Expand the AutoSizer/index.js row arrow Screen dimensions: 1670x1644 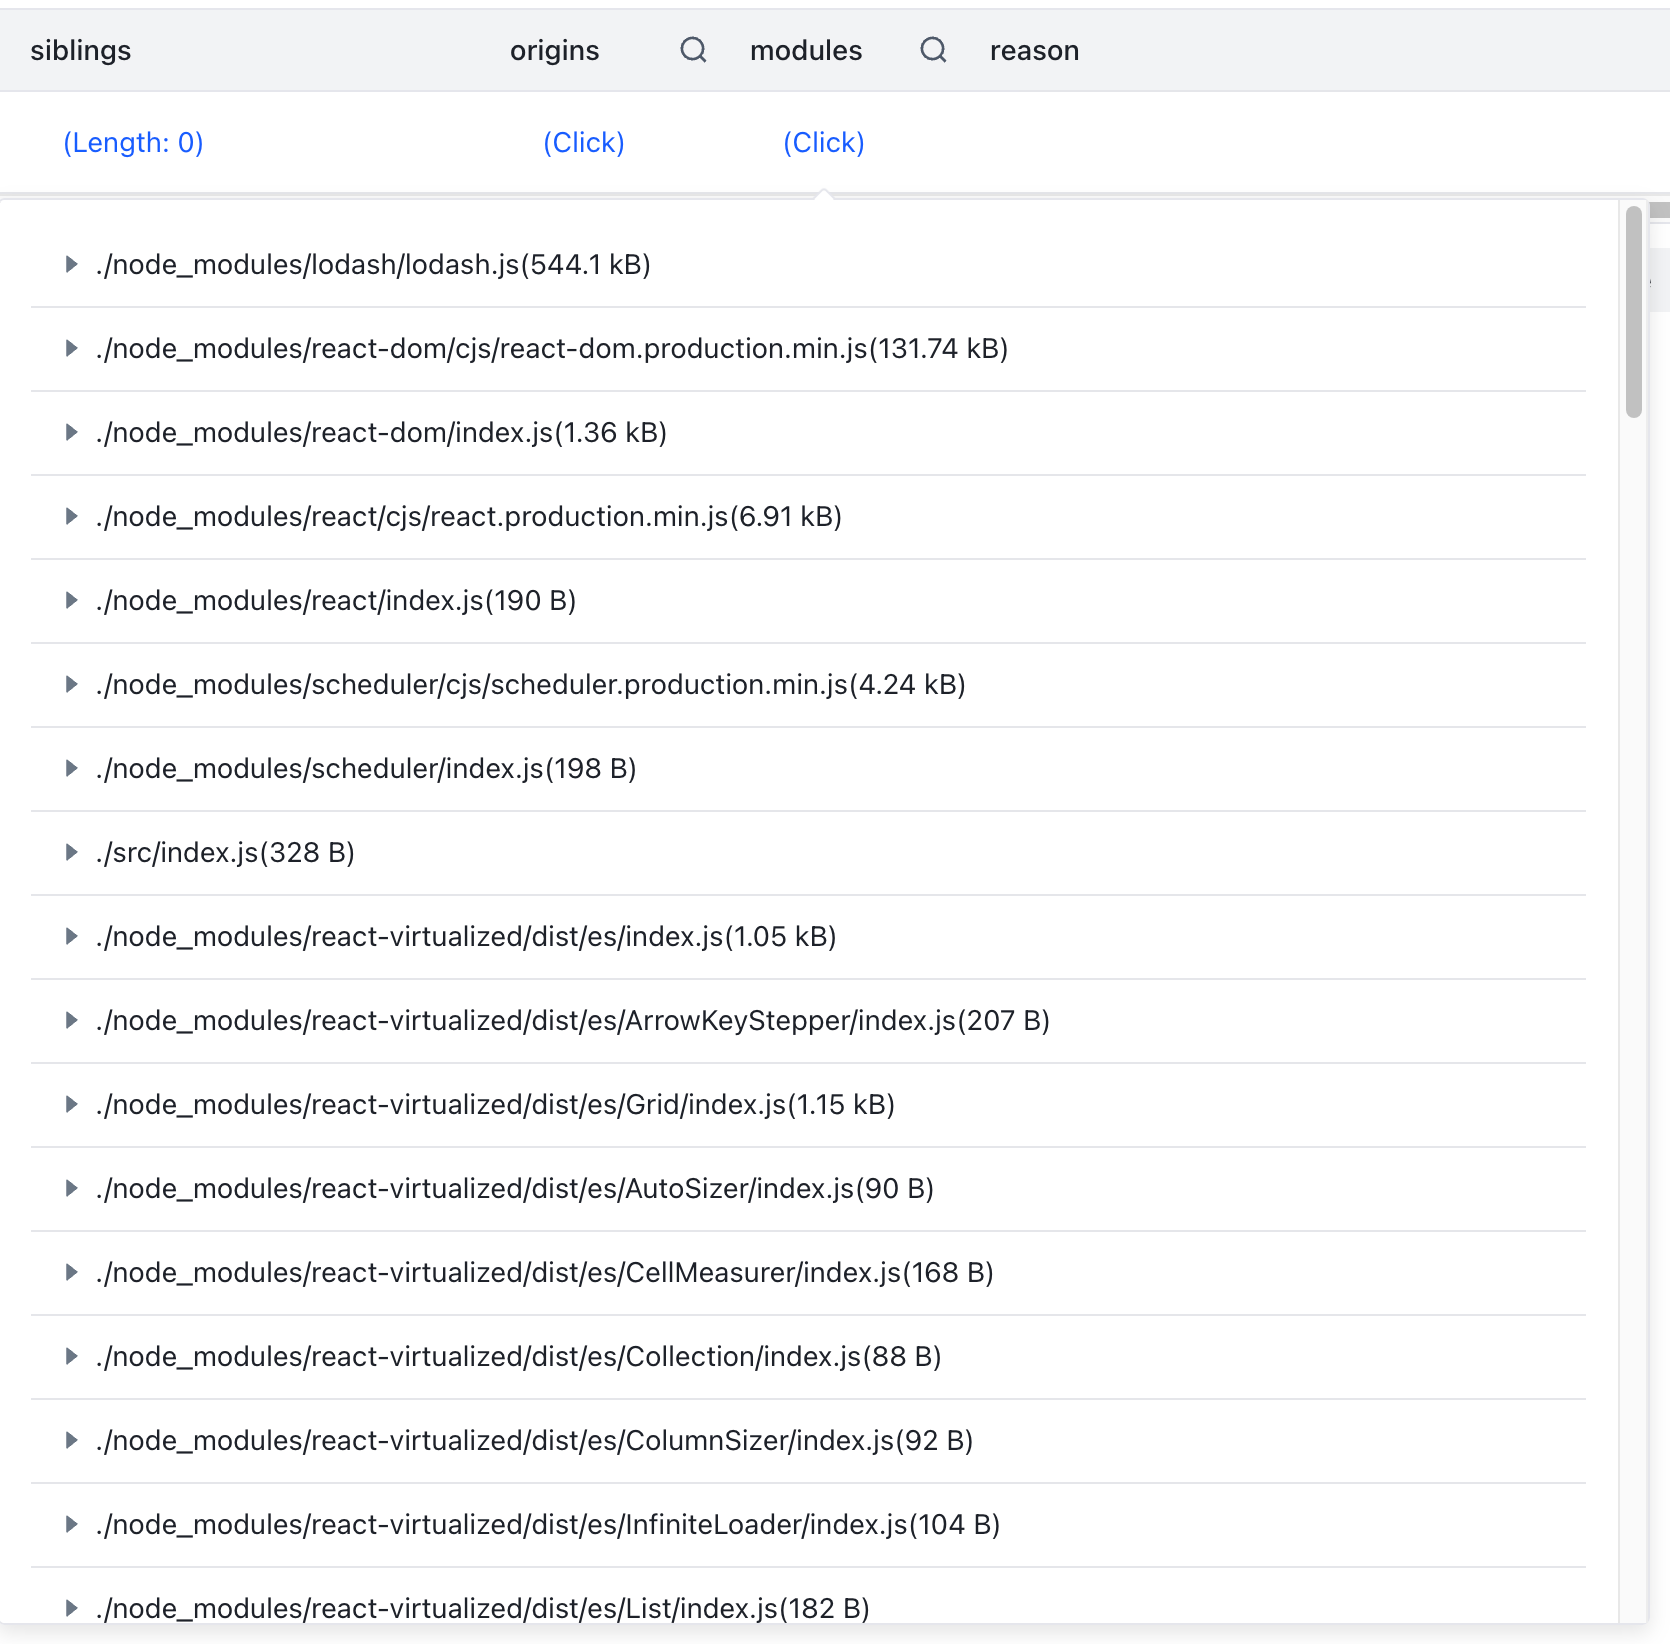71,1188
